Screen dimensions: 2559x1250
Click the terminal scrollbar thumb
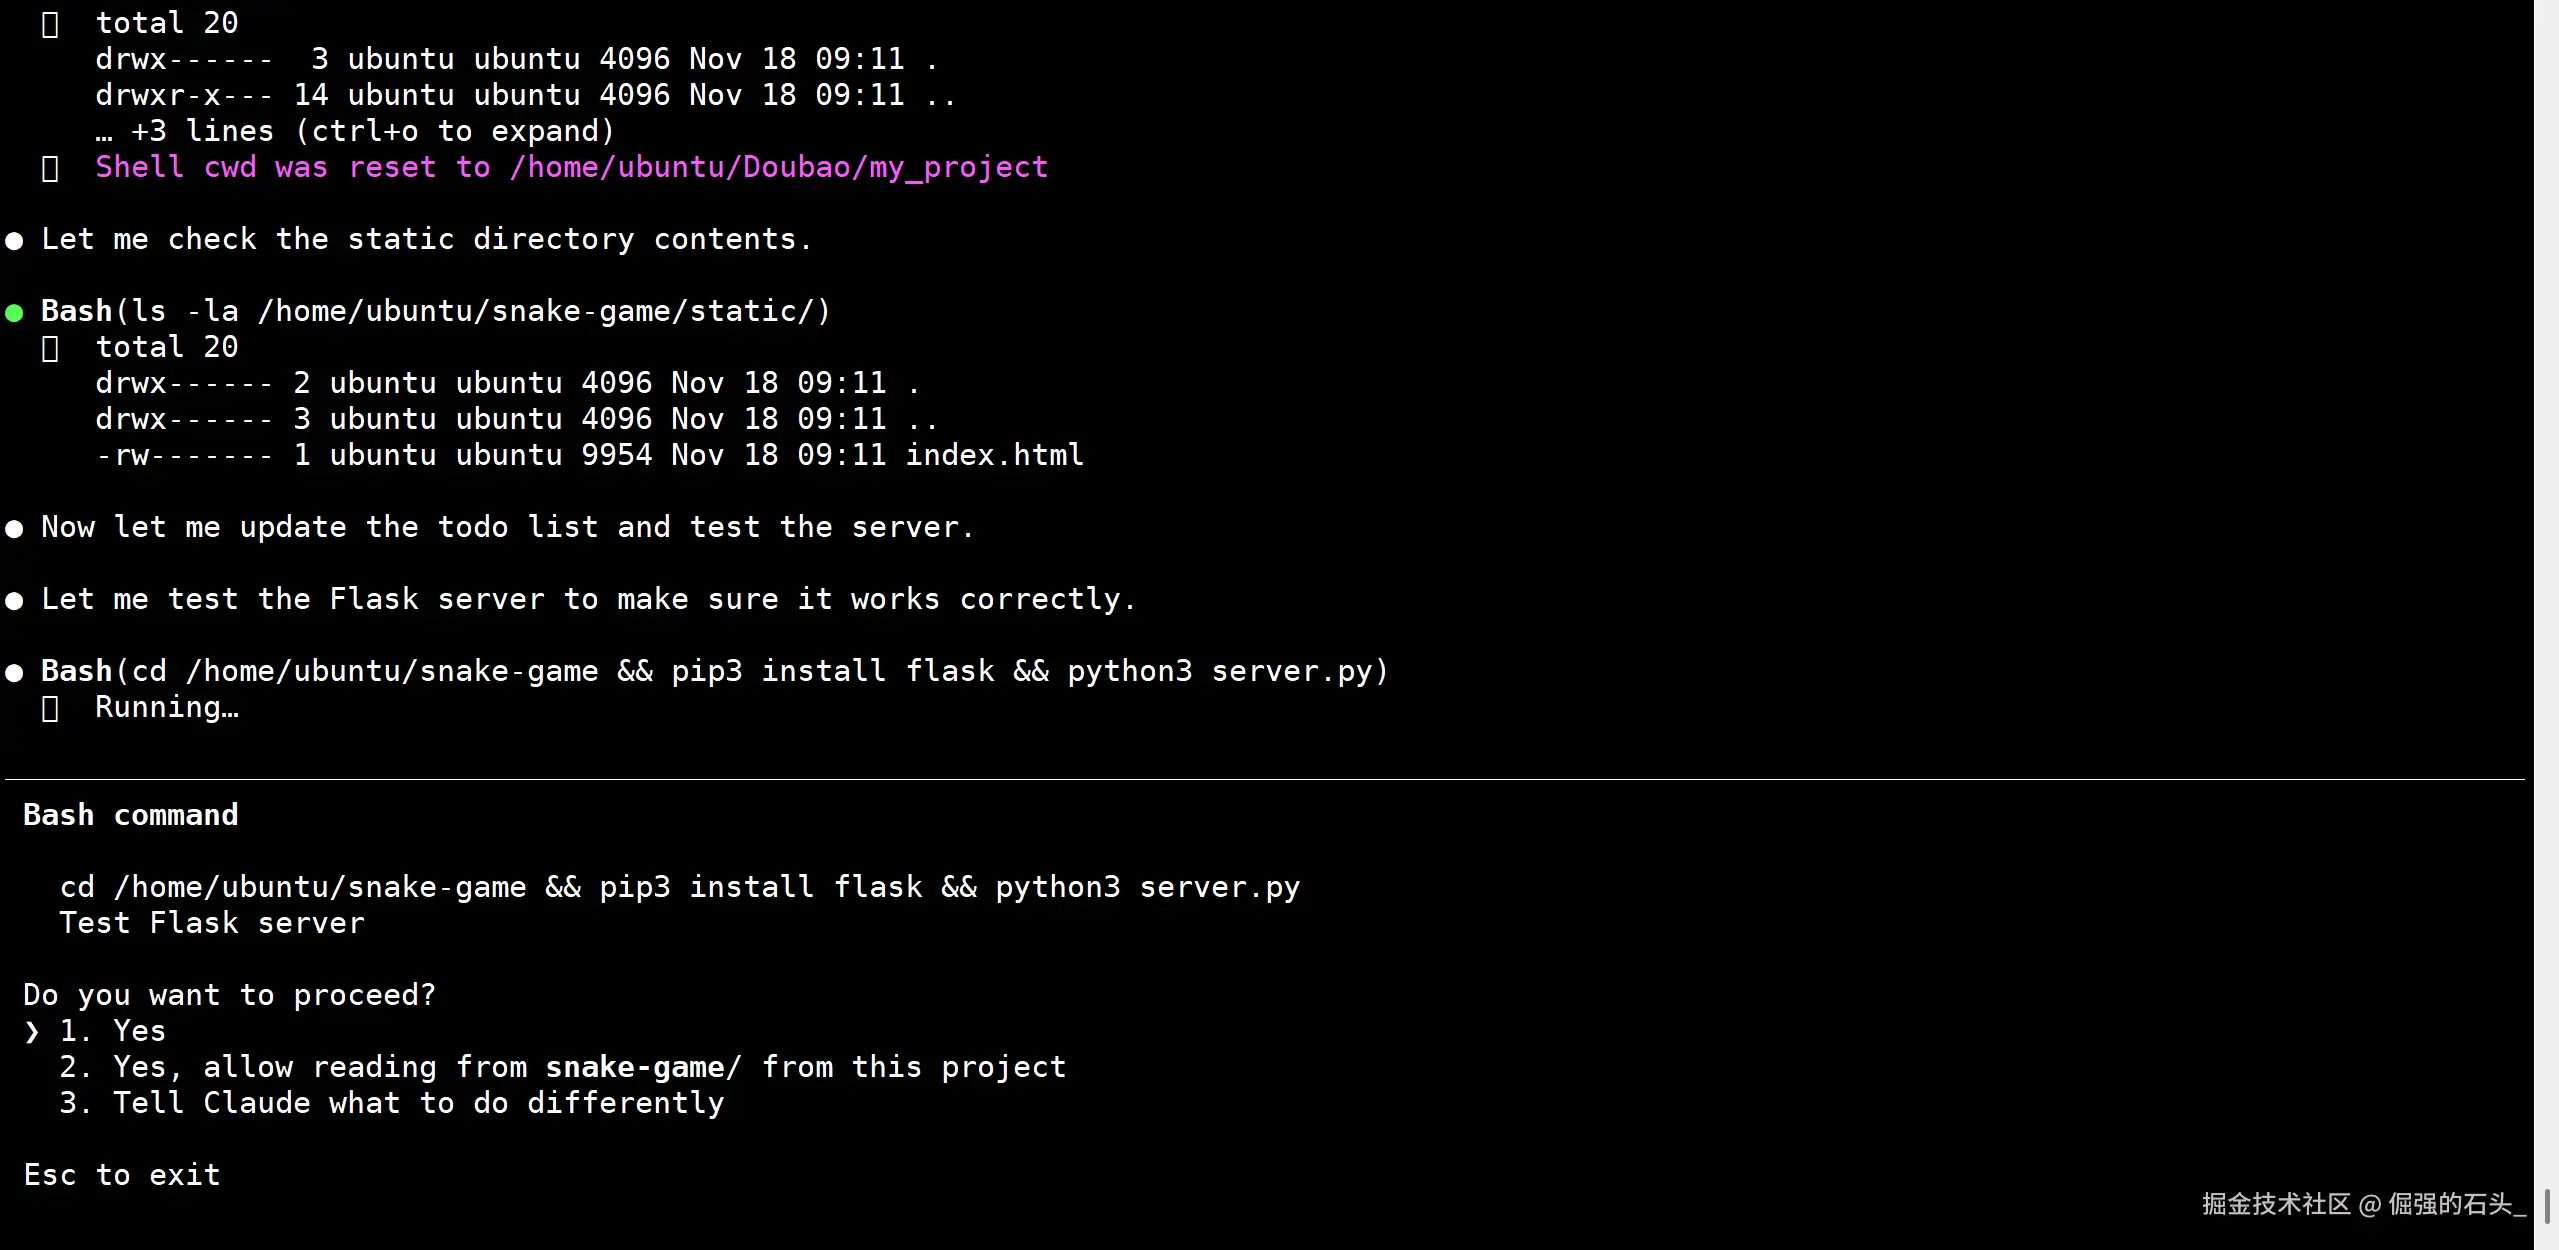coord(2546,1206)
